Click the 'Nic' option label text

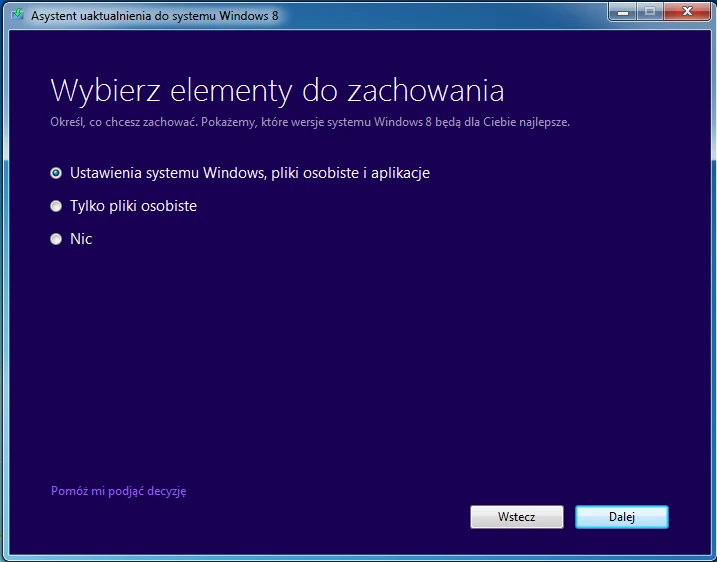[81, 239]
